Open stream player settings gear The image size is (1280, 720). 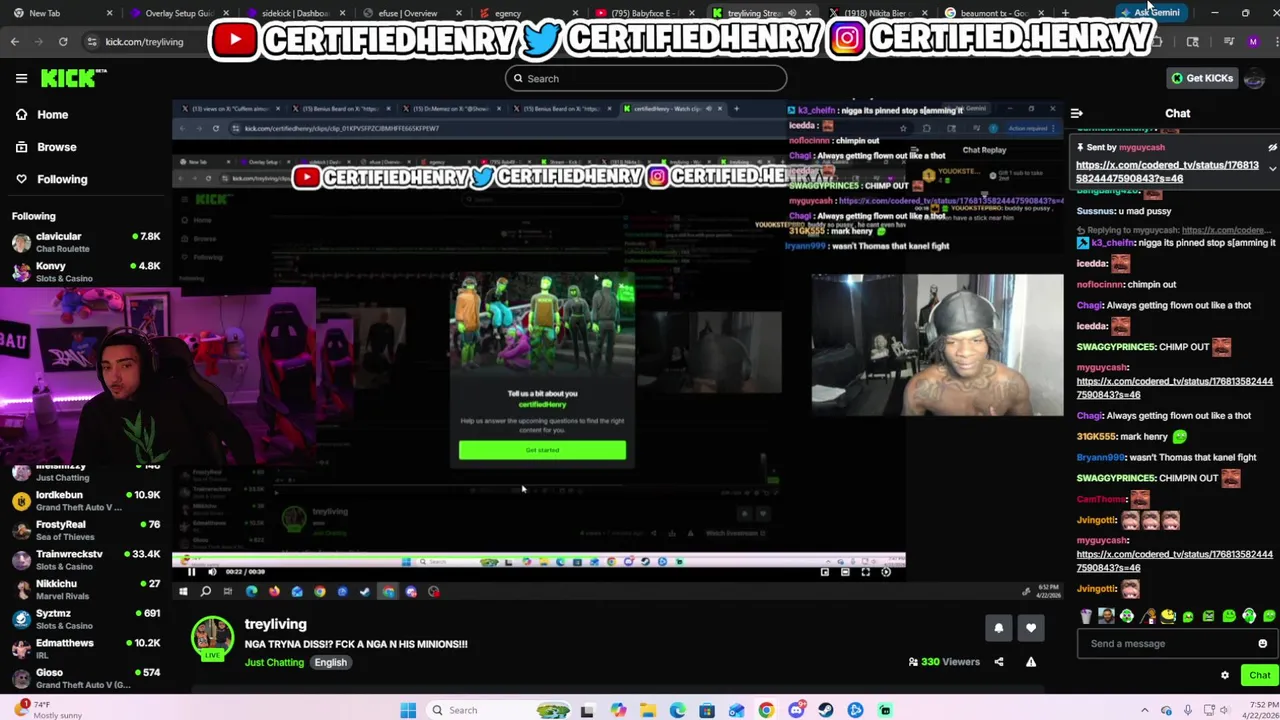[x=886, y=572]
